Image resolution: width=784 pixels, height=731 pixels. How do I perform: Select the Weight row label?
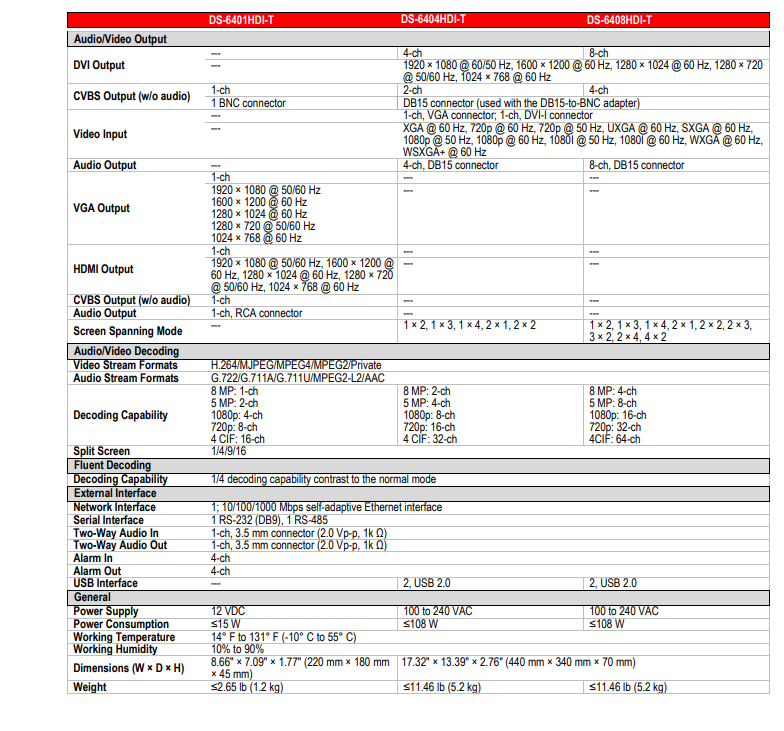coord(90,687)
